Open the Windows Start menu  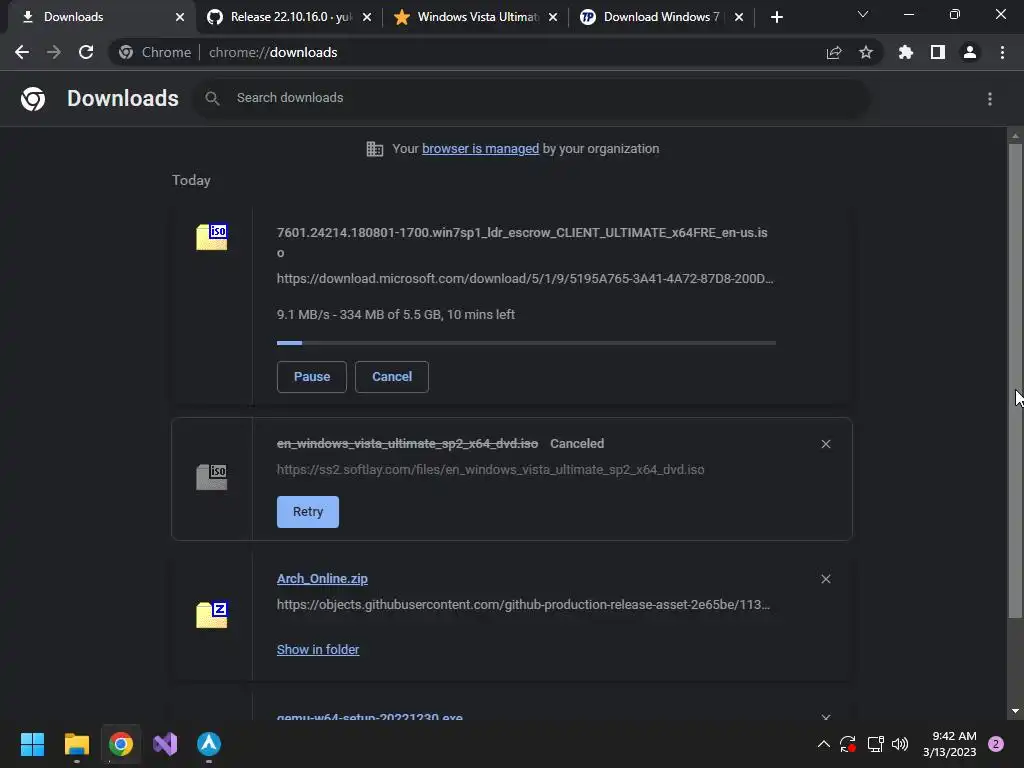pyautogui.click(x=32, y=744)
